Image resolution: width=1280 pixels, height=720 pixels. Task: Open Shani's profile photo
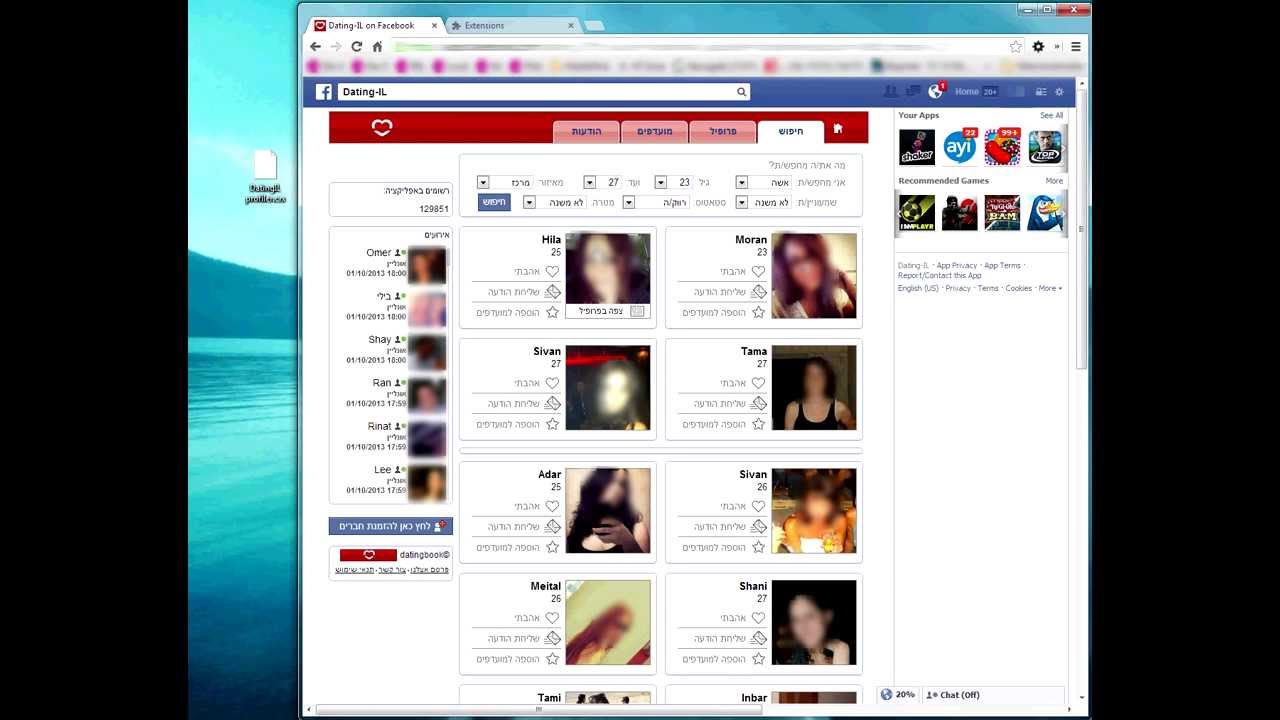coord(814,622)
